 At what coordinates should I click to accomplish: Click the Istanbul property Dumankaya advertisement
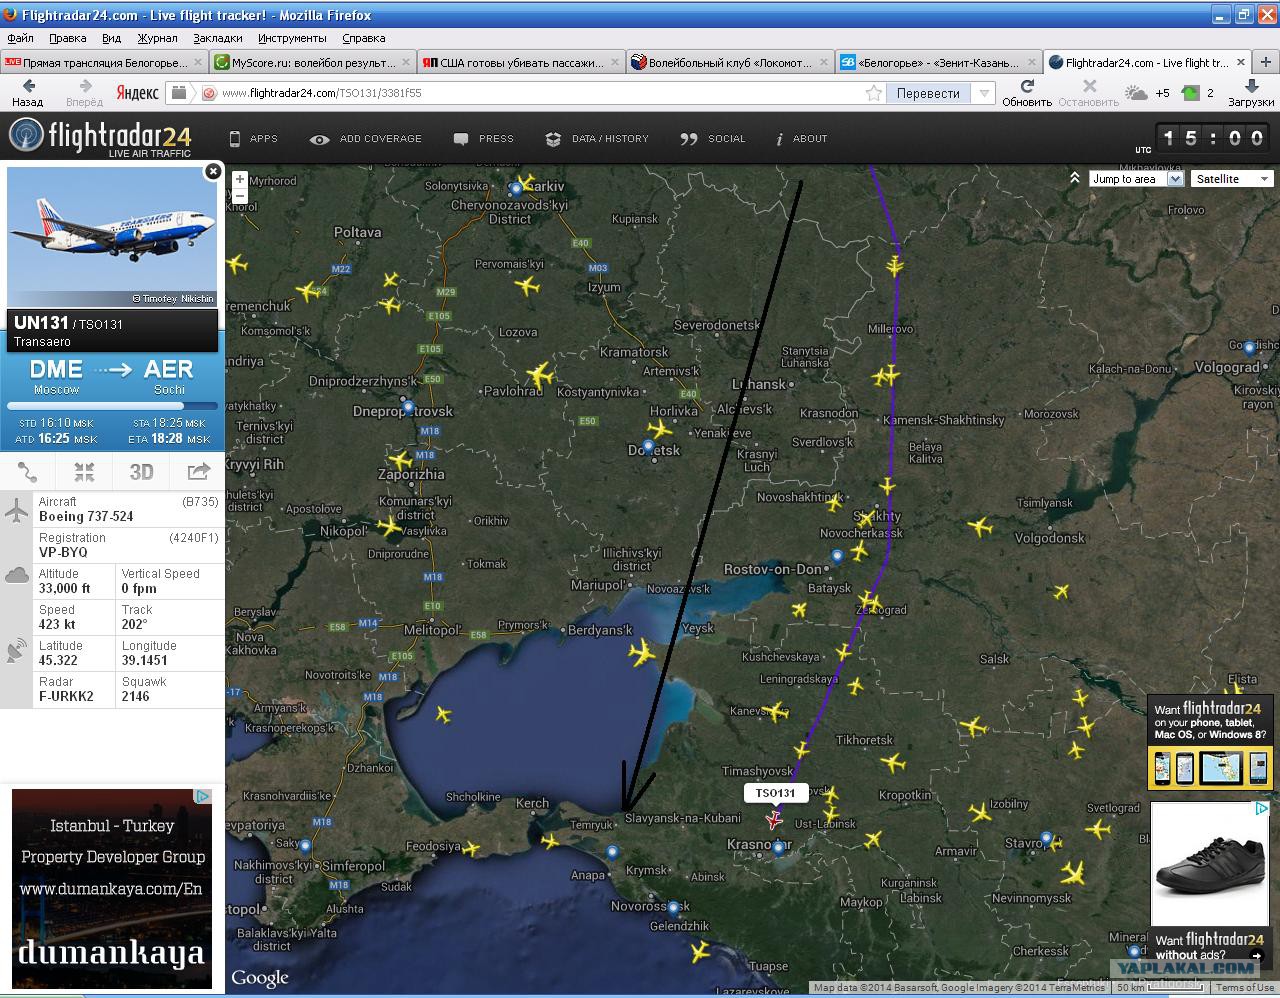pos(112,889)
